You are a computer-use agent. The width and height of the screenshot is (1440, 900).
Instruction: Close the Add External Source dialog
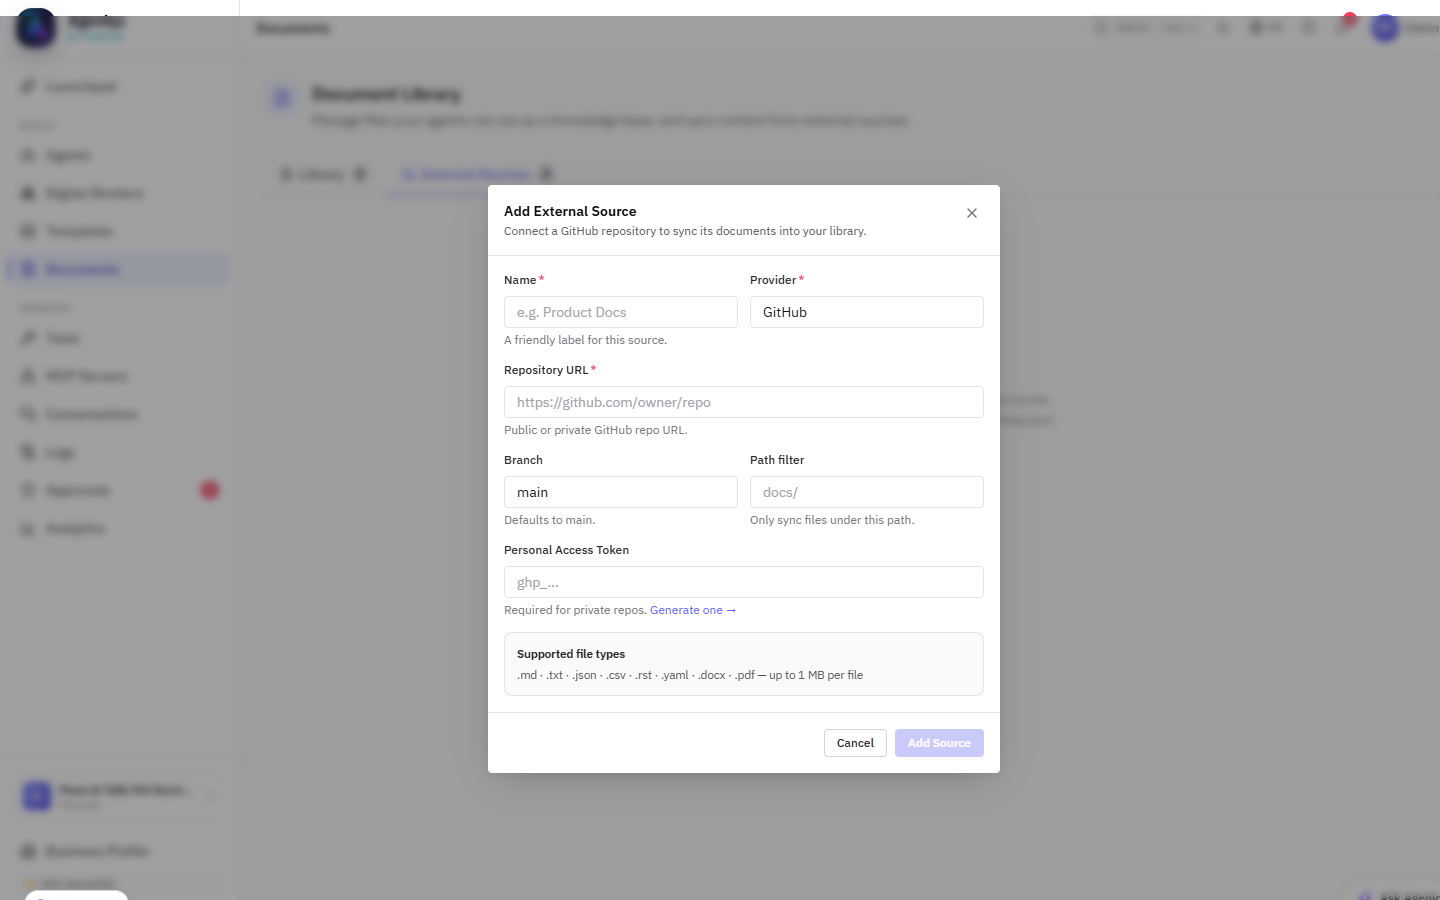[x=972, y=213]
